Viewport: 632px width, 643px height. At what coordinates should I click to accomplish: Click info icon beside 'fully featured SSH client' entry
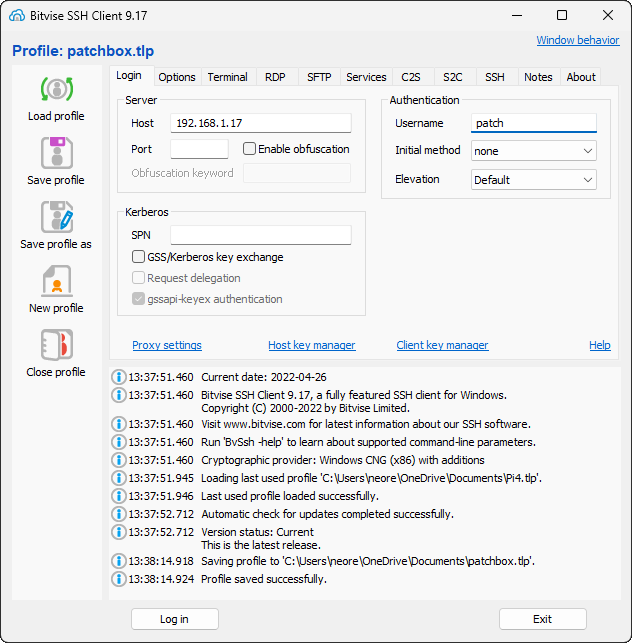tap(119, 395)
